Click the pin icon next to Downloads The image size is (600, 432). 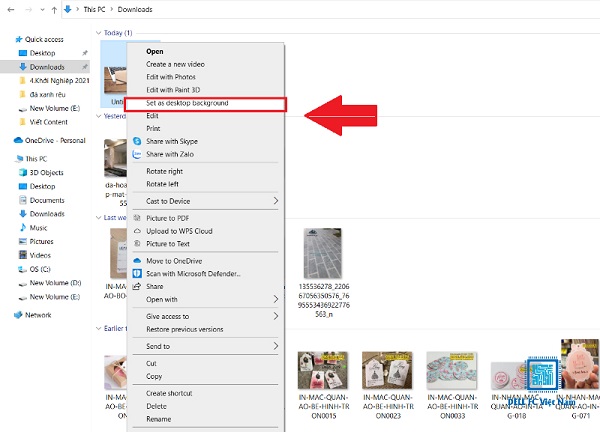pyautogui.click(x=85, y=67)
